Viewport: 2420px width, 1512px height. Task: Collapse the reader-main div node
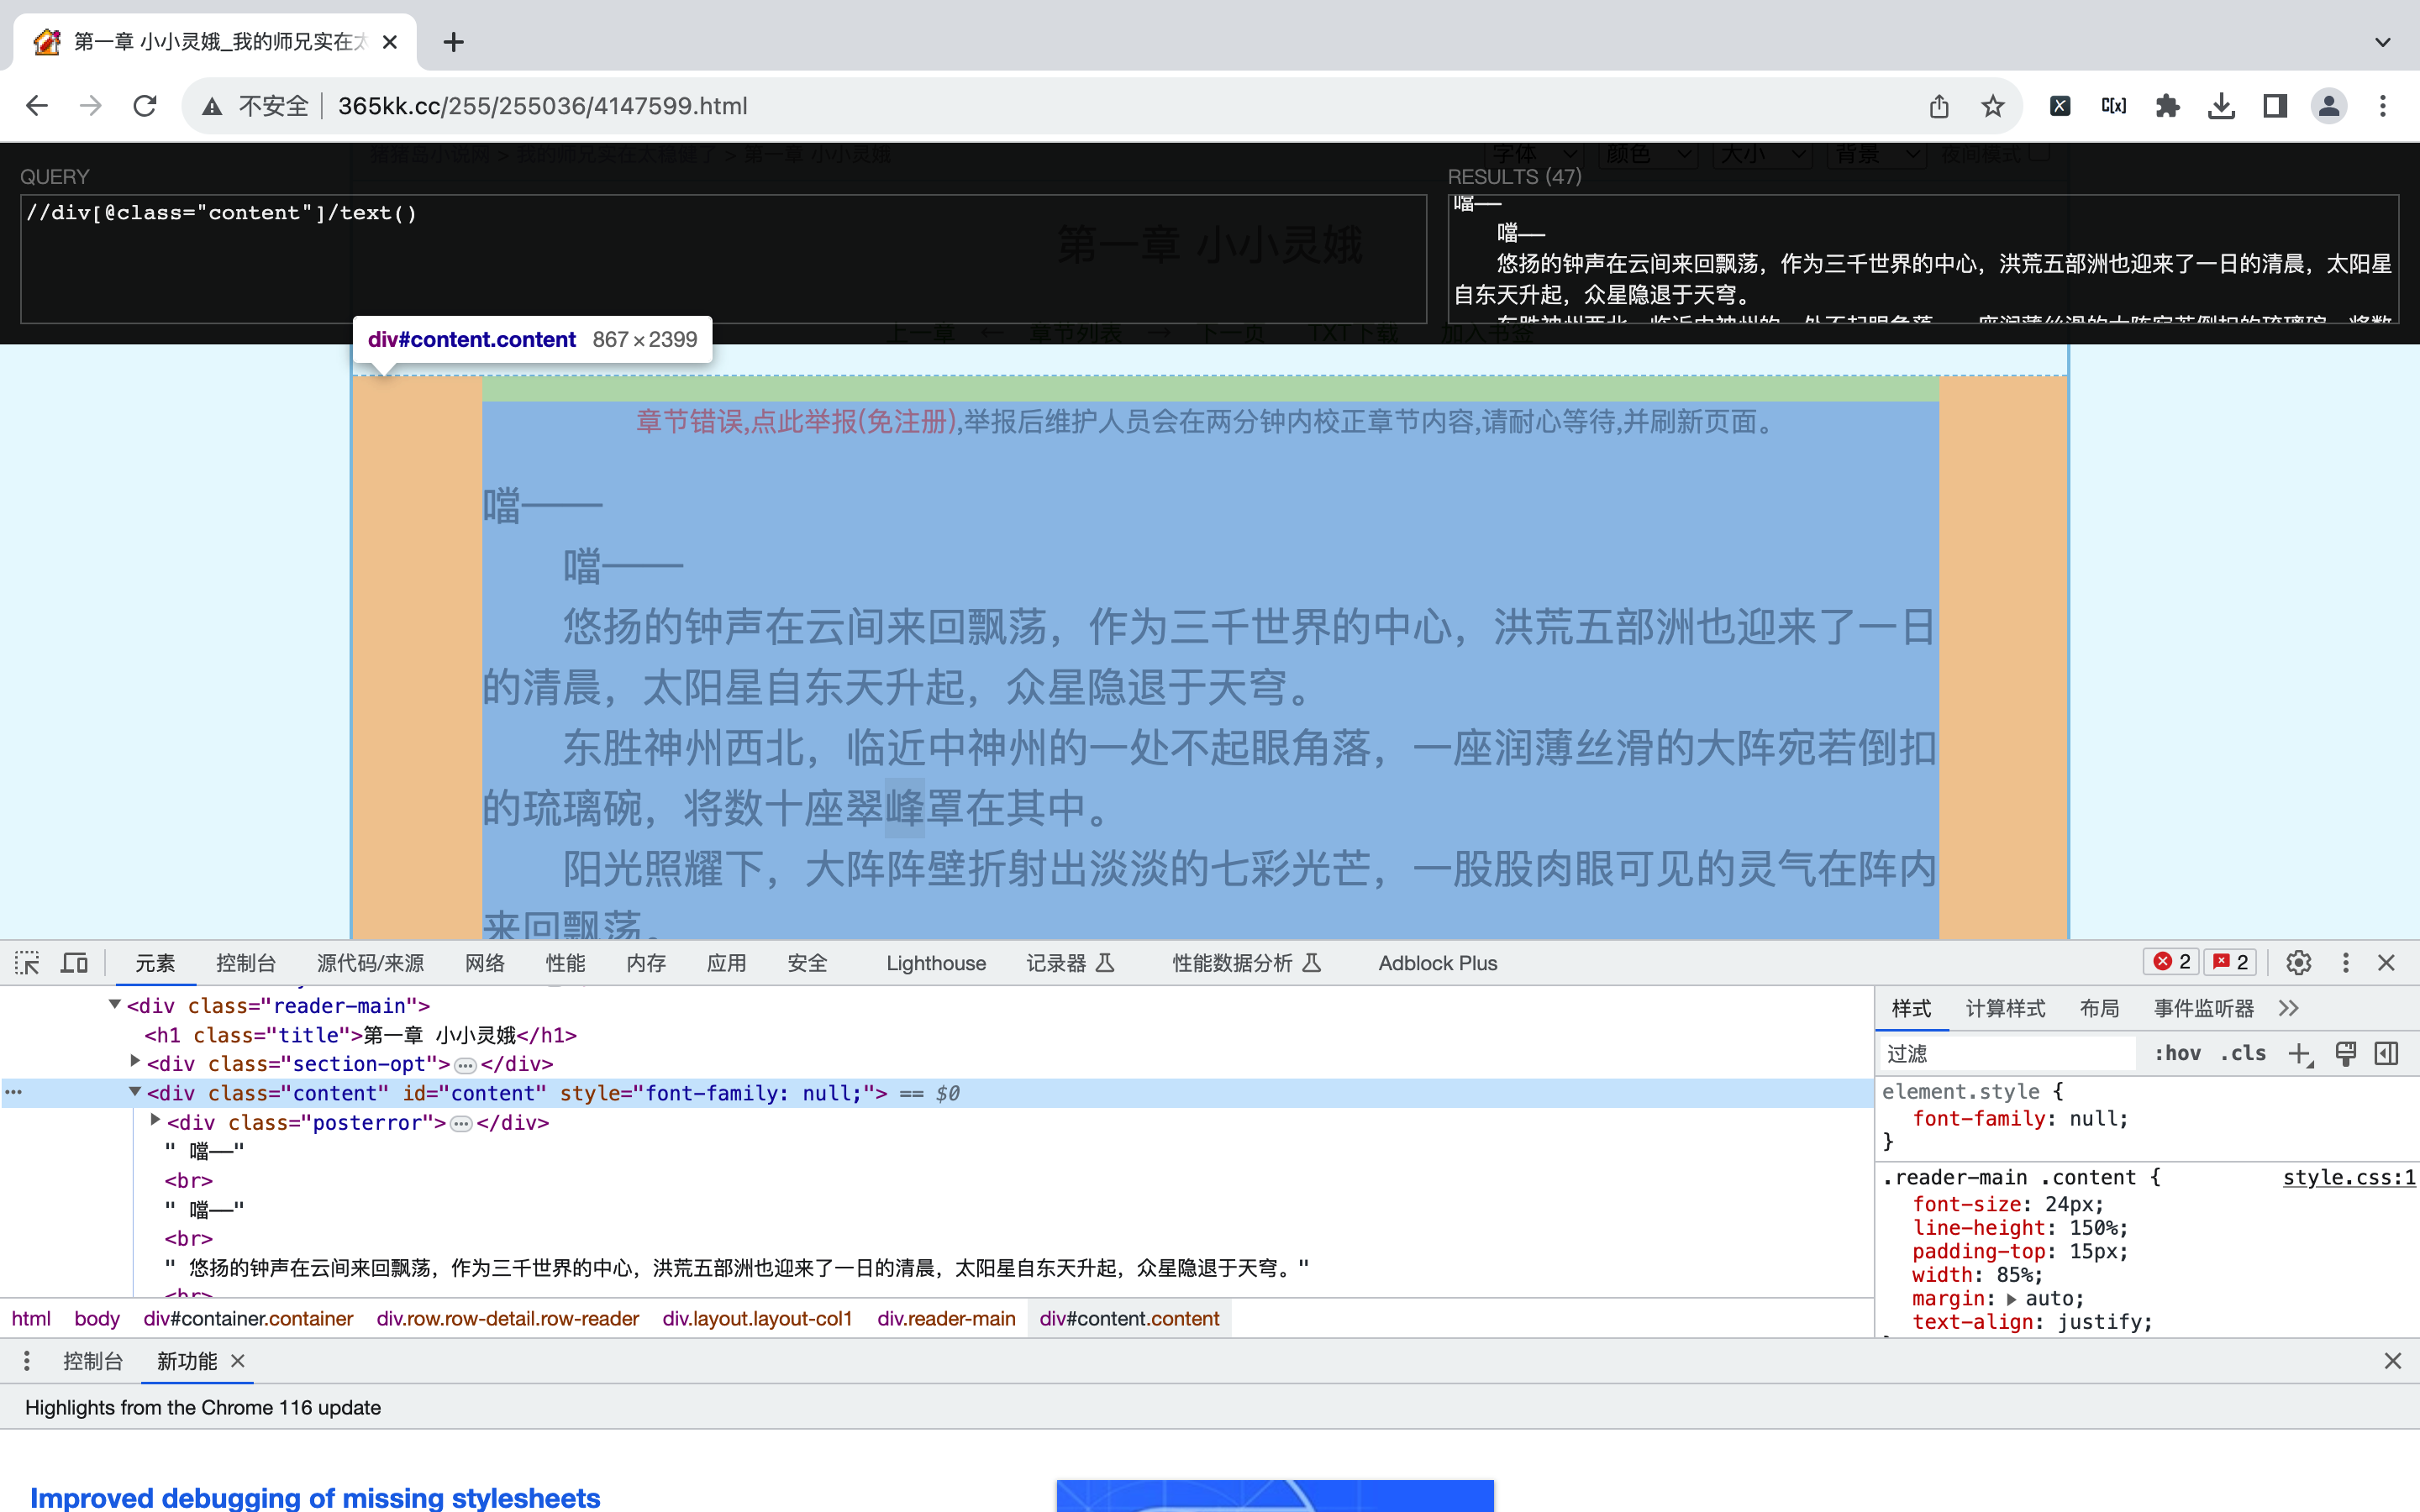click(115, 1005)
